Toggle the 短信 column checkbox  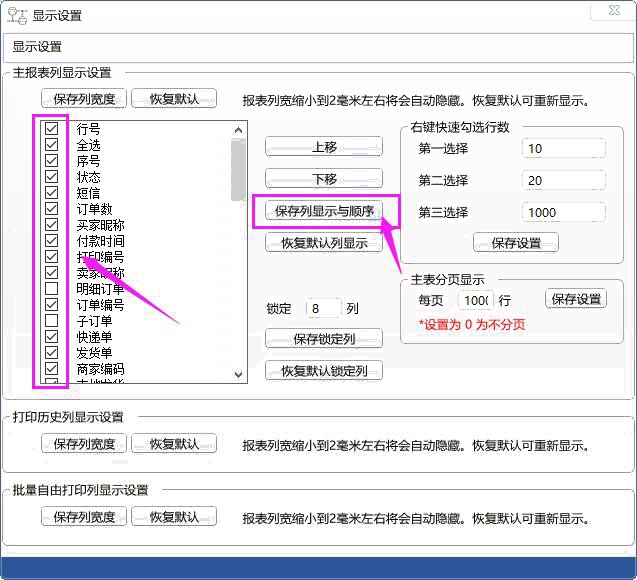pos(51,193)
